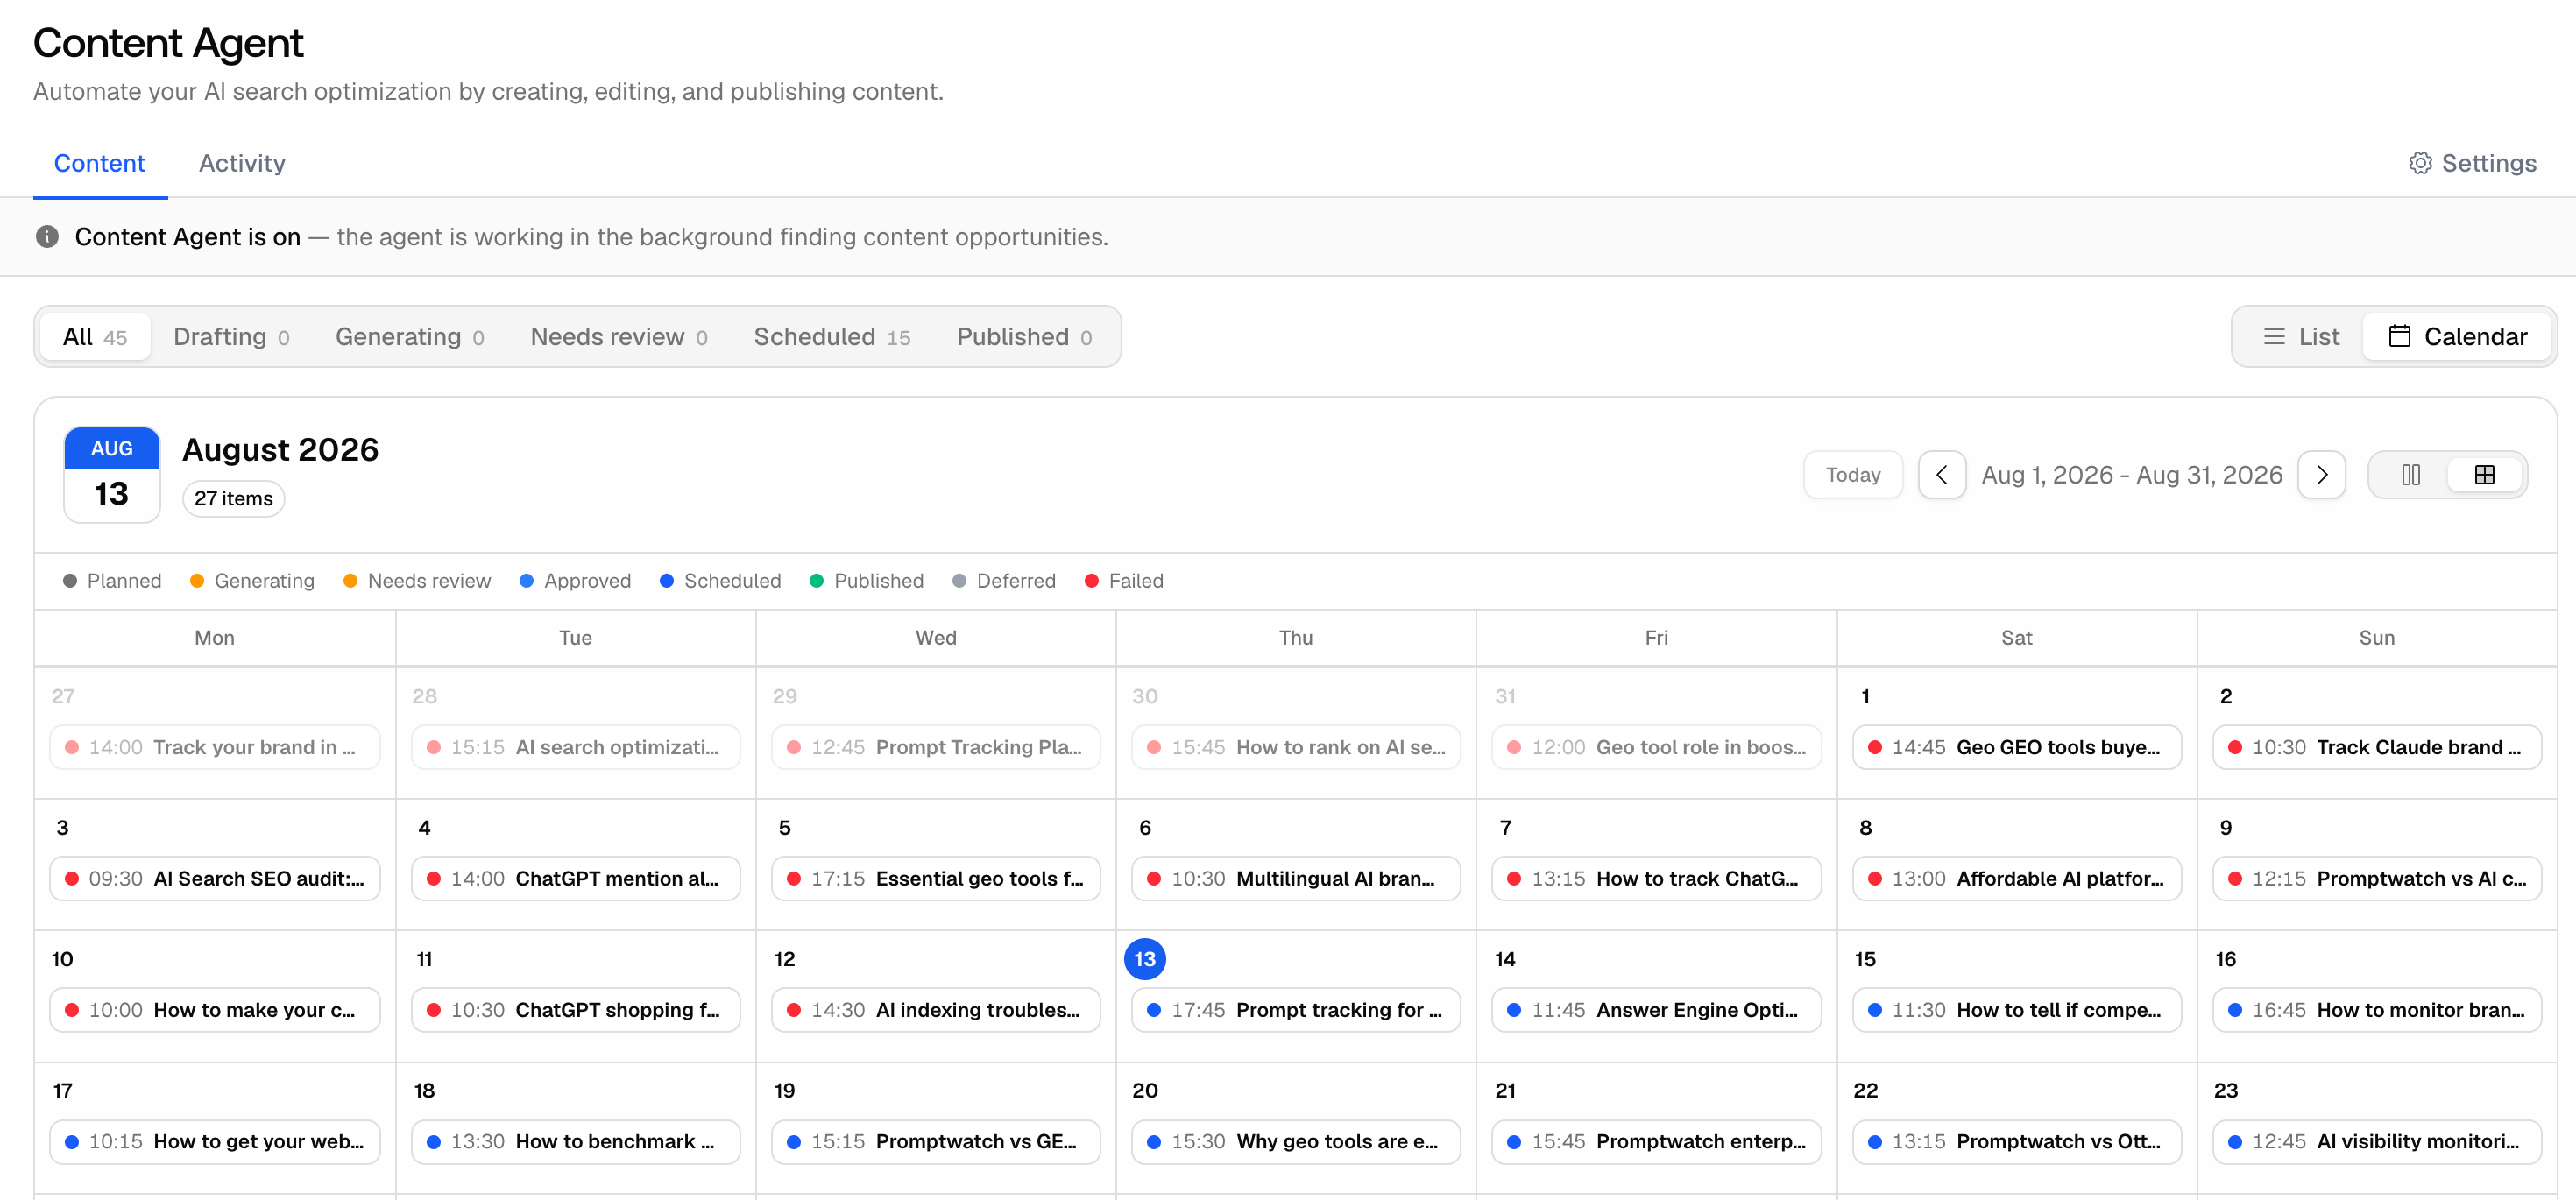Image resolution: width=2576 pixels, height=1200 pixels.
Task: Switch to two-column week layout icon
Action: [2411, 475]
